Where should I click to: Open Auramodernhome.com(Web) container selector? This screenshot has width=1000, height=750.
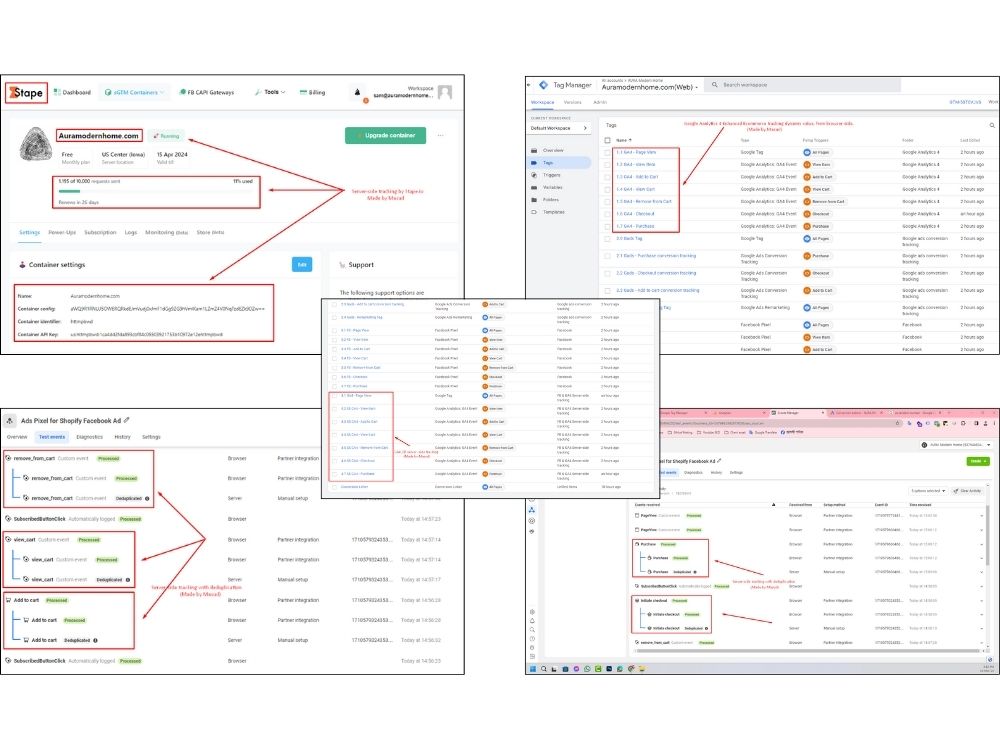click(650, 87)
